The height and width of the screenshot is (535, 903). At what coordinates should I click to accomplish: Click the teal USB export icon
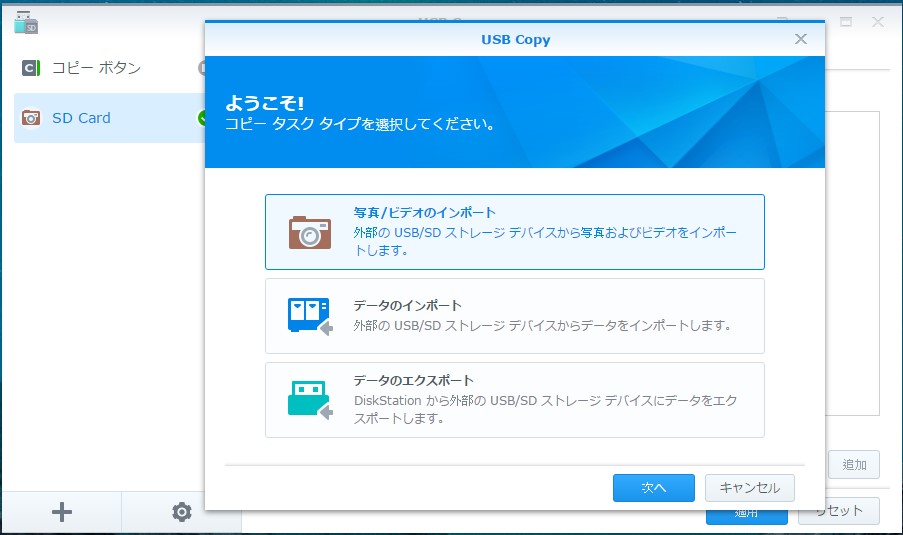(x=310, y=400)
